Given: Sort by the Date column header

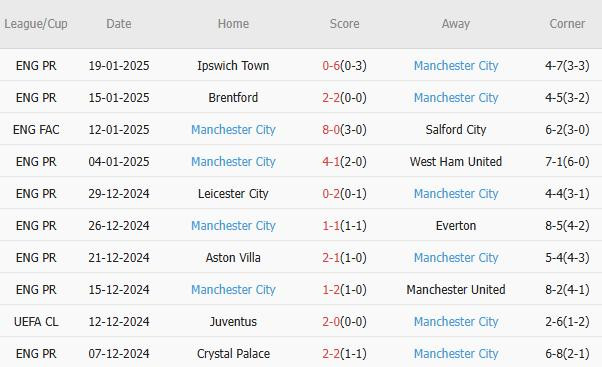Looking at the screenshot, I should 119,24.
